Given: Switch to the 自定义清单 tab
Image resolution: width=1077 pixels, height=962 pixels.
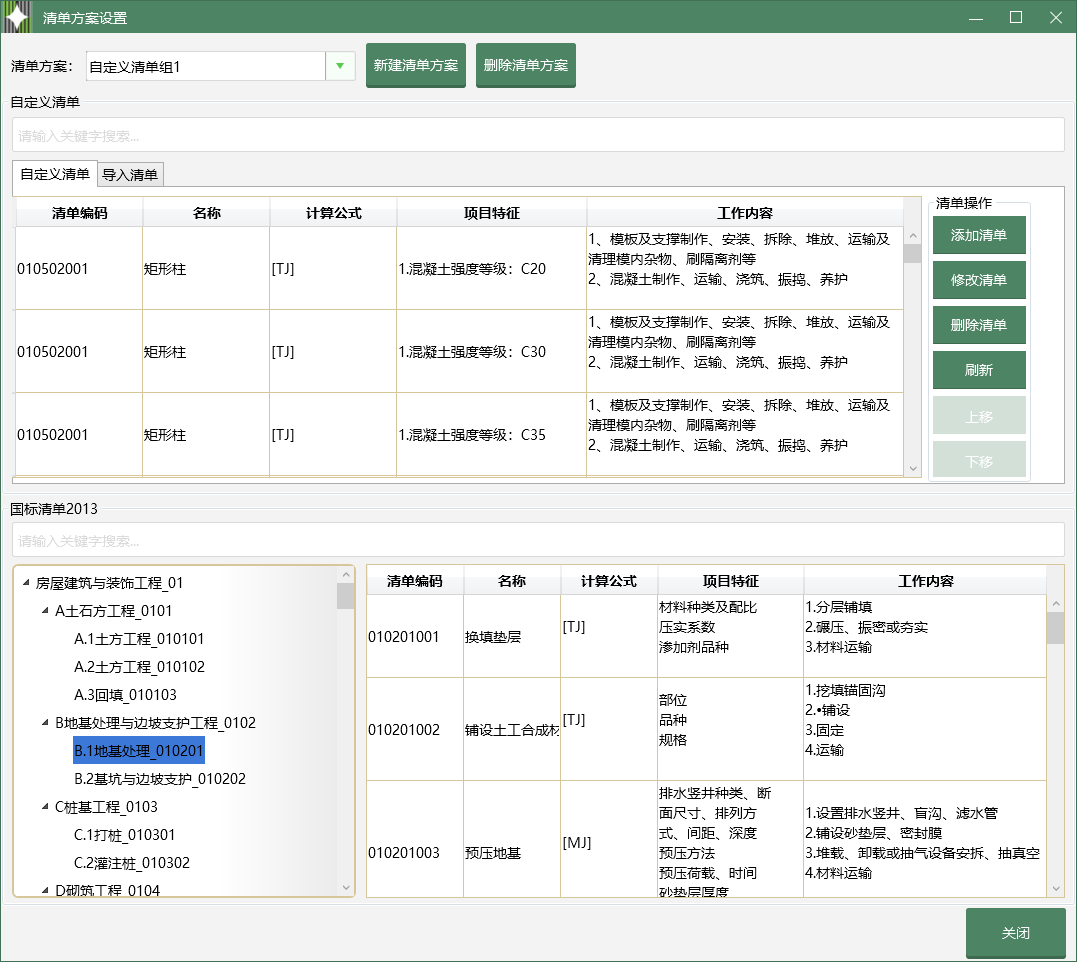Looking at the screenshot, I should coord(55,174).
